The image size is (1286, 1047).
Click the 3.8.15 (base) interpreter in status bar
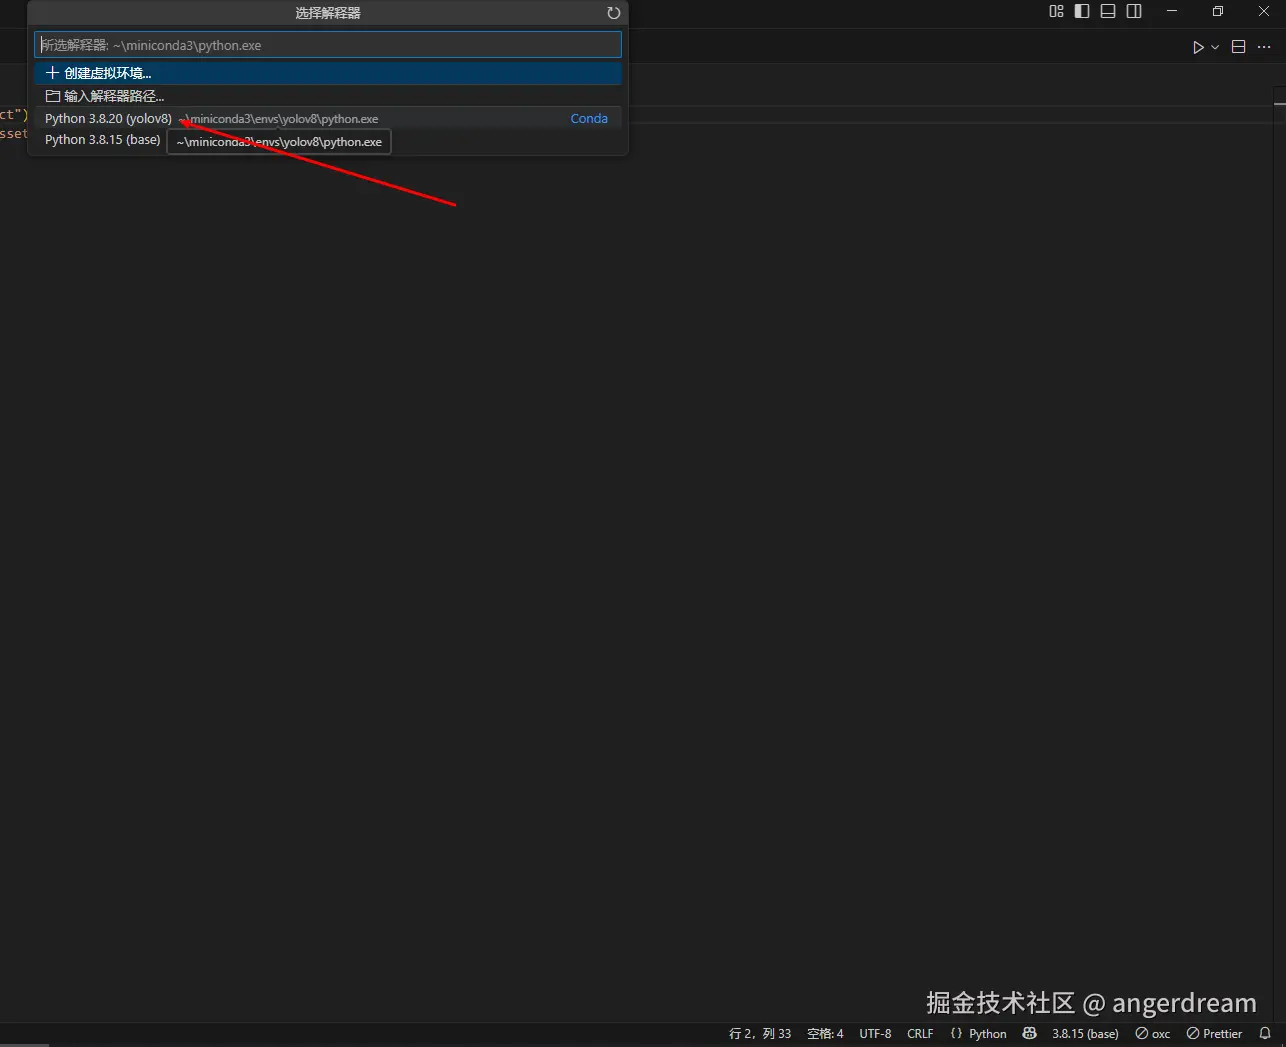(1085, 1034)
